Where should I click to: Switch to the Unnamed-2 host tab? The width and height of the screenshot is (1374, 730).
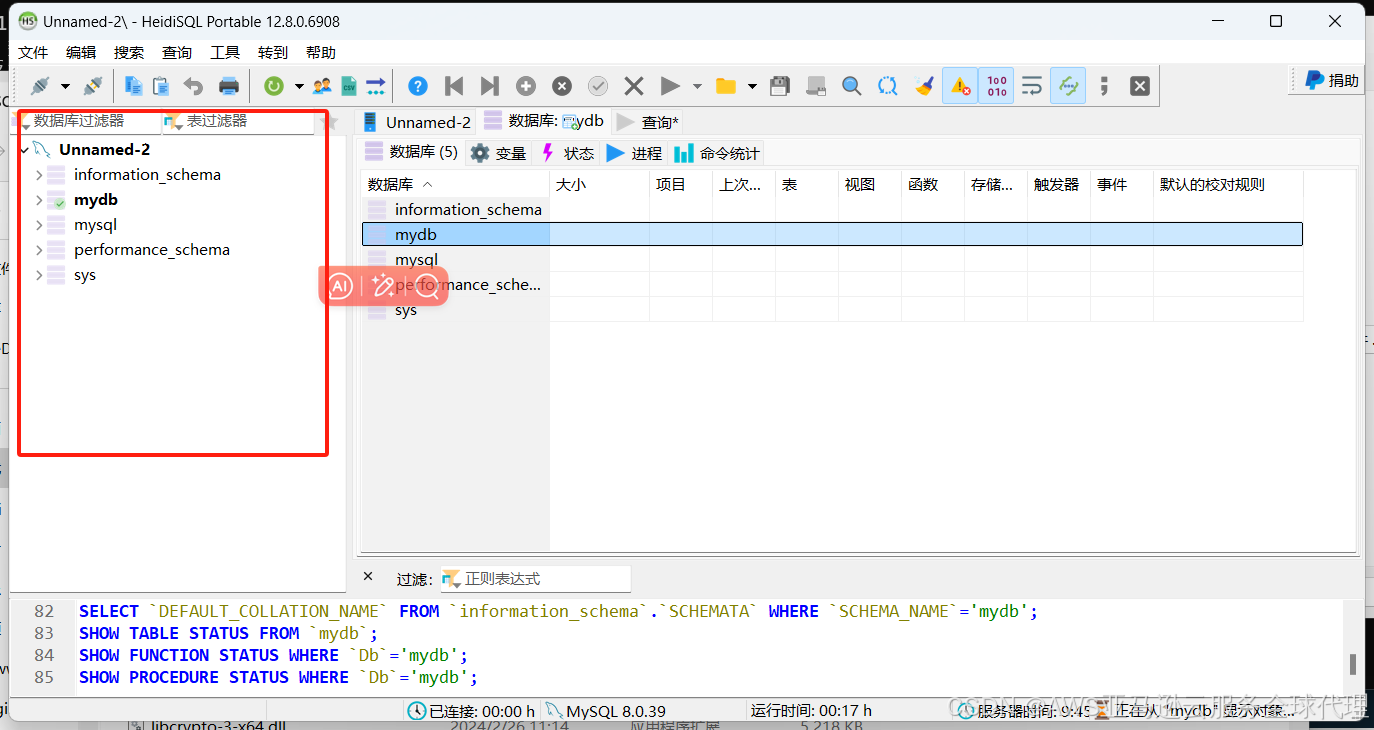pyautogui.click(x=417, y=122)
